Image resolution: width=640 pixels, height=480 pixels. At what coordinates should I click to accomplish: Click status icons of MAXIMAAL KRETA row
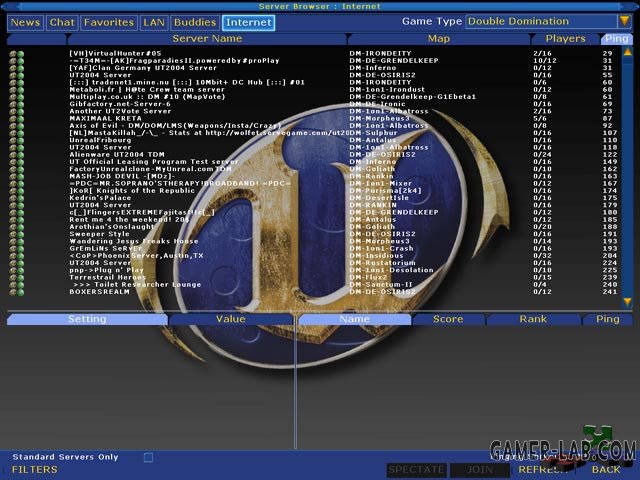(x=17, y=118)
